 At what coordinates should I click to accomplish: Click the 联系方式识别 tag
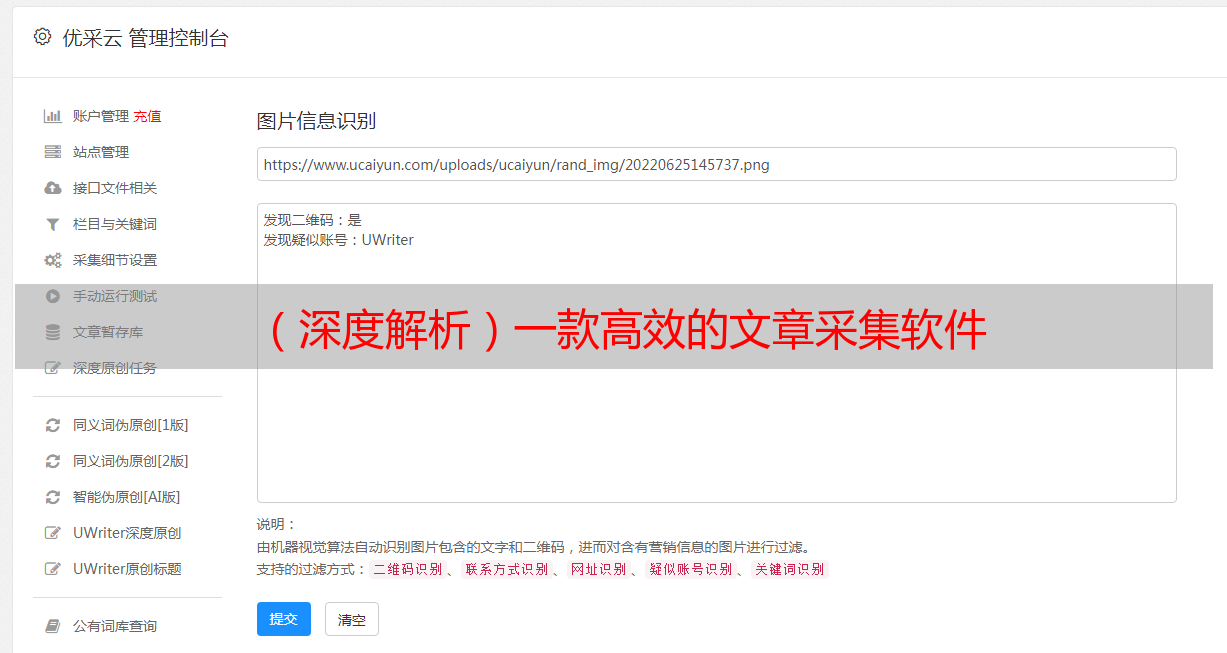(507, 569)
